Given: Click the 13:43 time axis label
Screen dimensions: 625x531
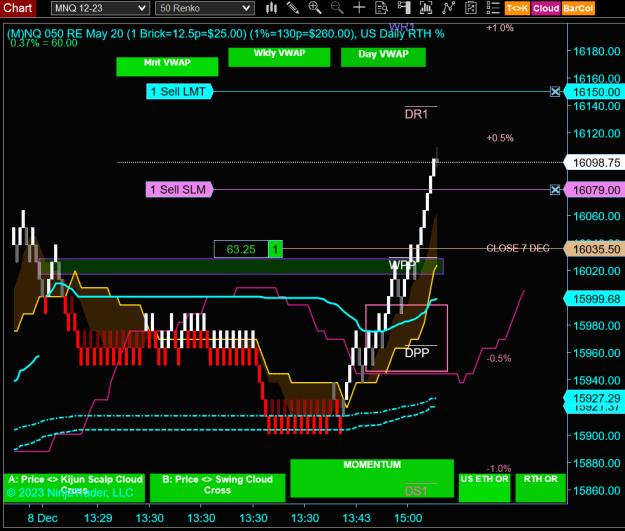Looking at the screenshot, I should pyautogui.click(x=356, y=518).
